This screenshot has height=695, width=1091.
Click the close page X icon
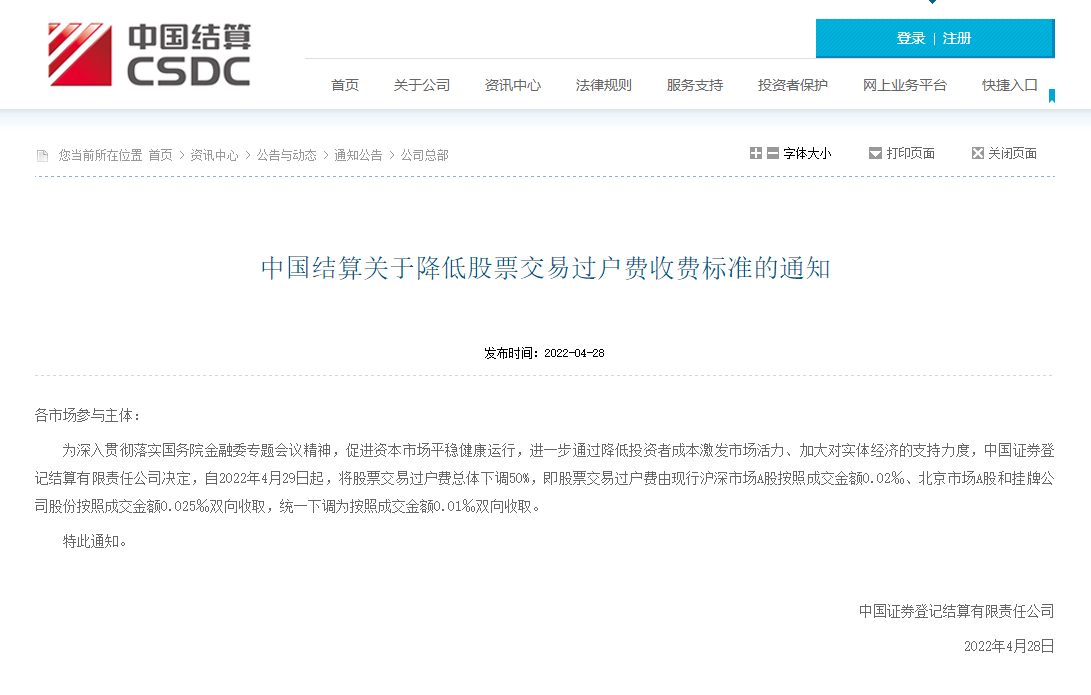coord(978,153)
